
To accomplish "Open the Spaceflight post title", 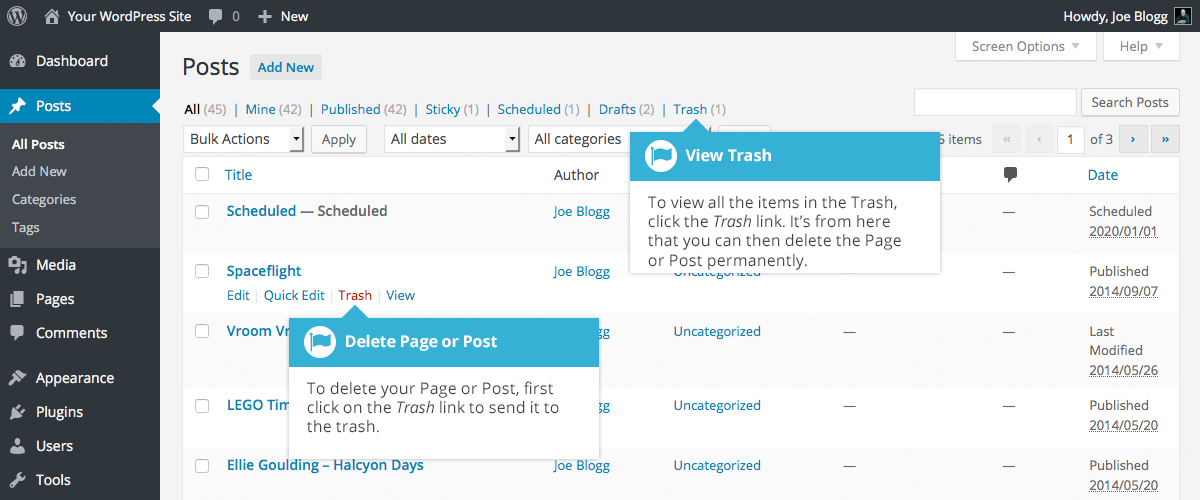I will [x=264, y=271].
